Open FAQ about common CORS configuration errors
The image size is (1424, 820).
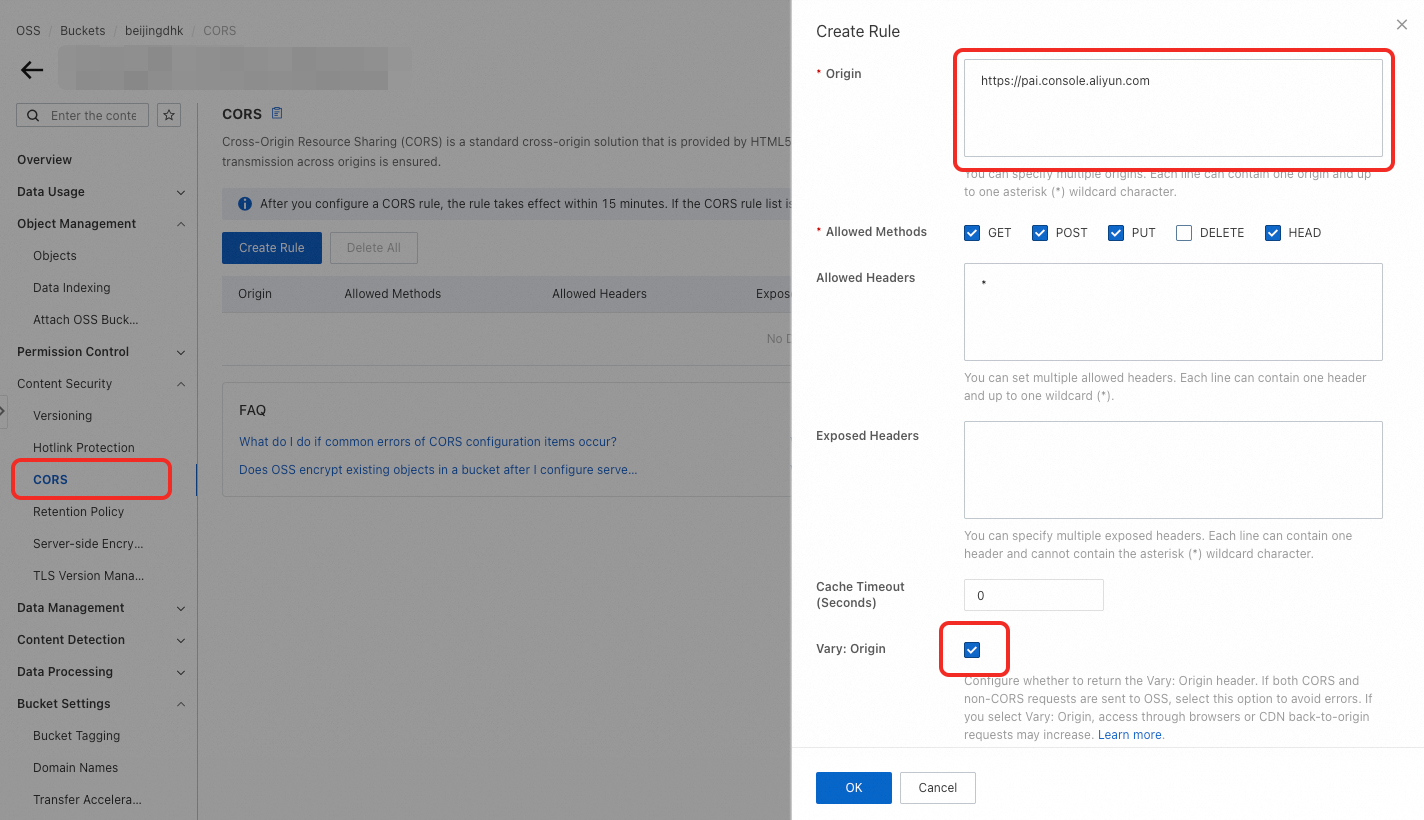coord(428,442)
